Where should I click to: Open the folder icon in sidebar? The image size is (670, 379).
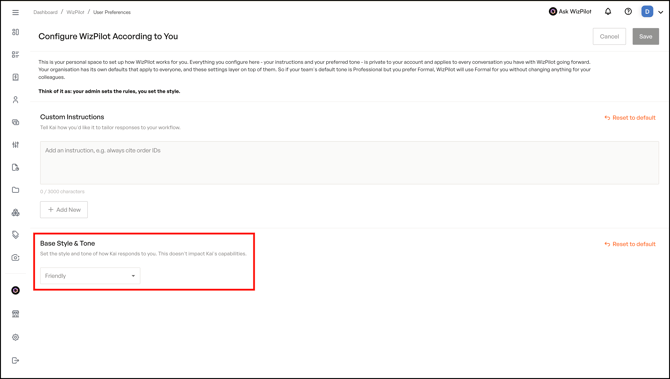click(15, 190)
